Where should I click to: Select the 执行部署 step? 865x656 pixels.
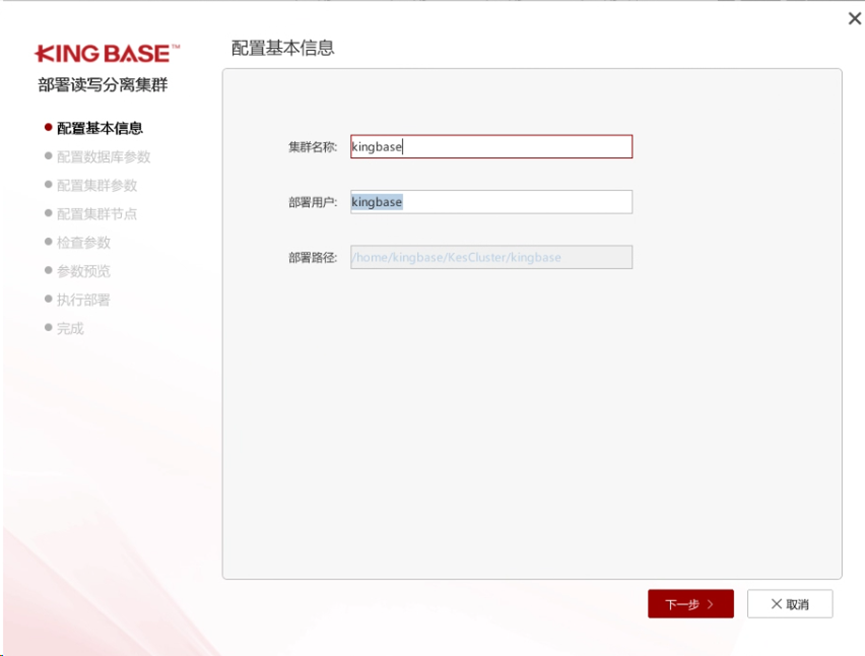(83, 300)
